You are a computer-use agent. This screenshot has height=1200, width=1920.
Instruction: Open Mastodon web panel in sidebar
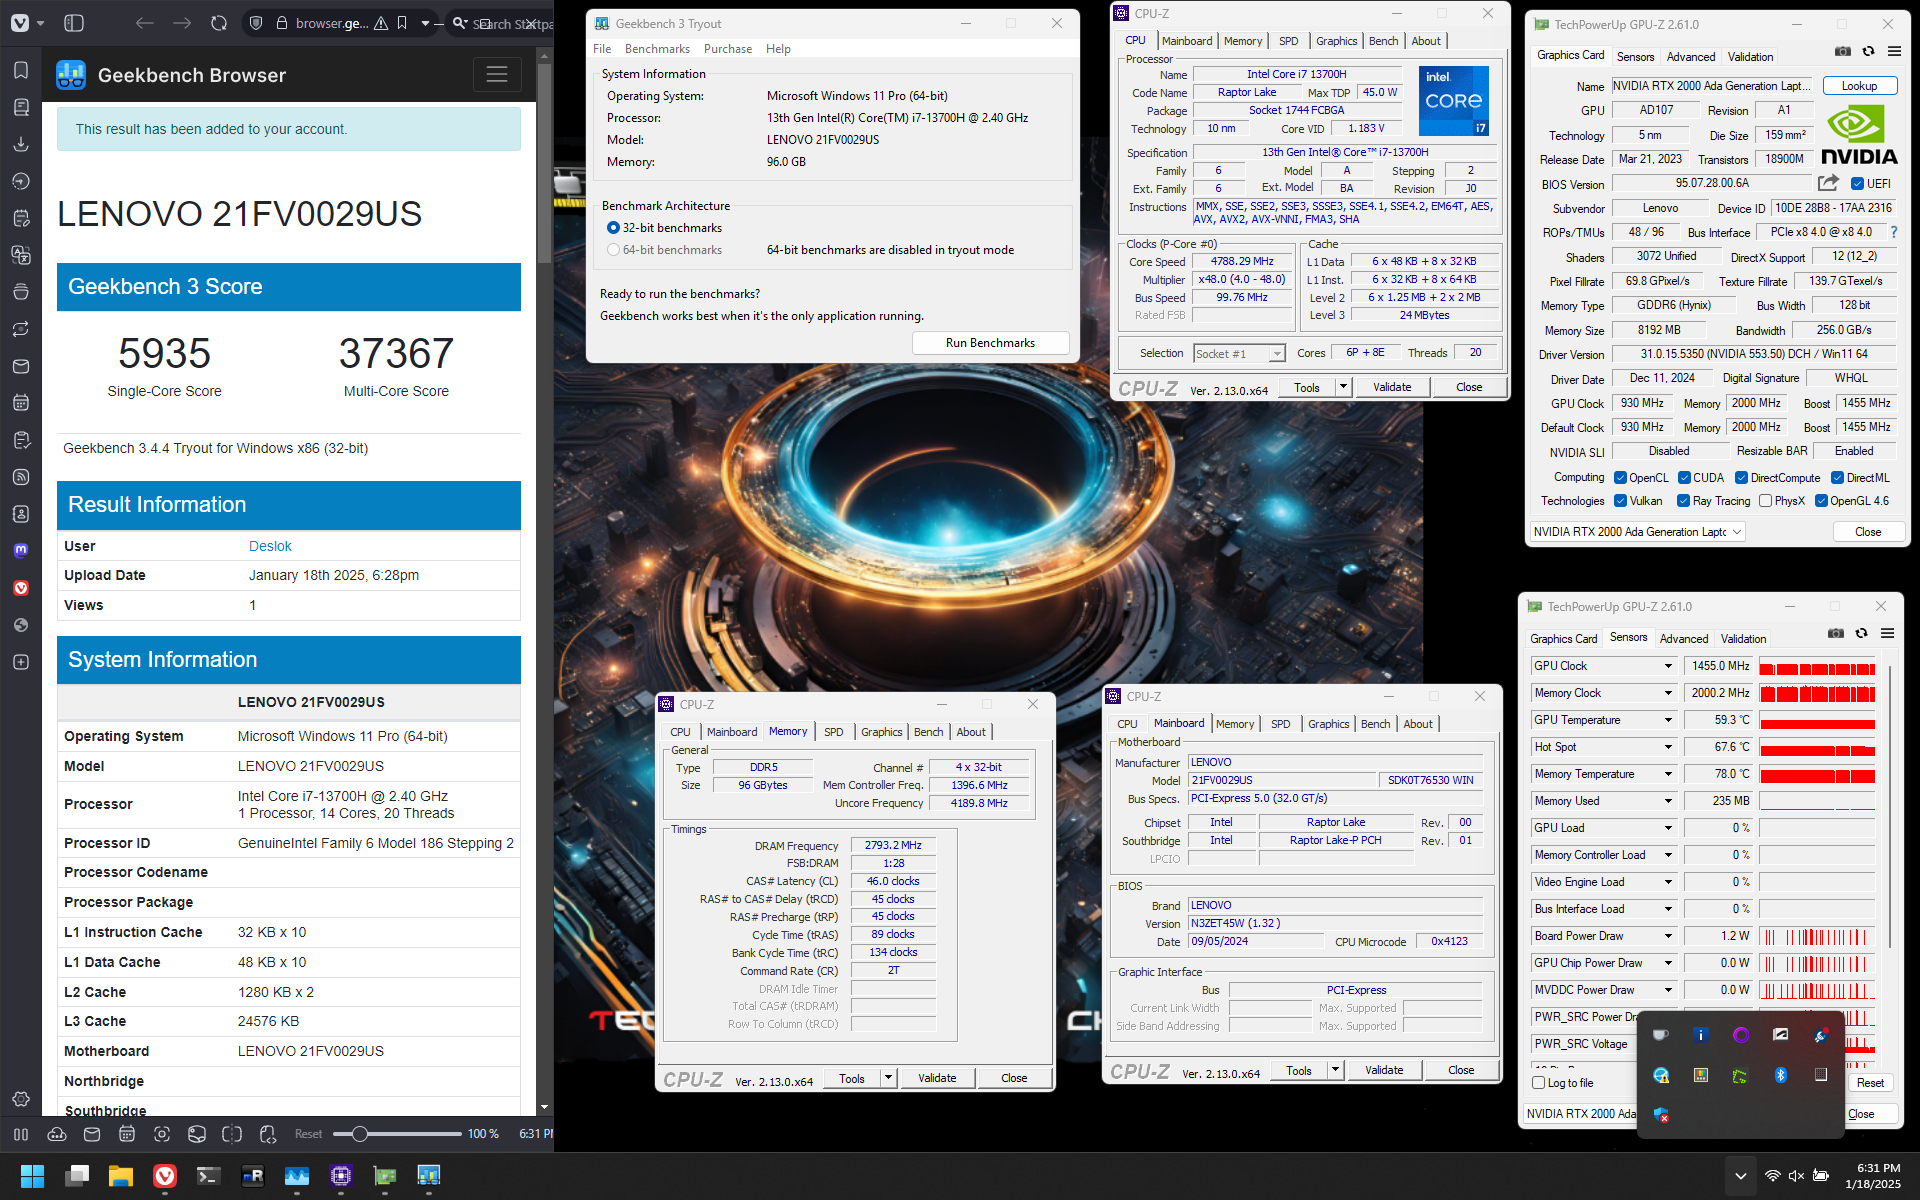tap(21, 550)
